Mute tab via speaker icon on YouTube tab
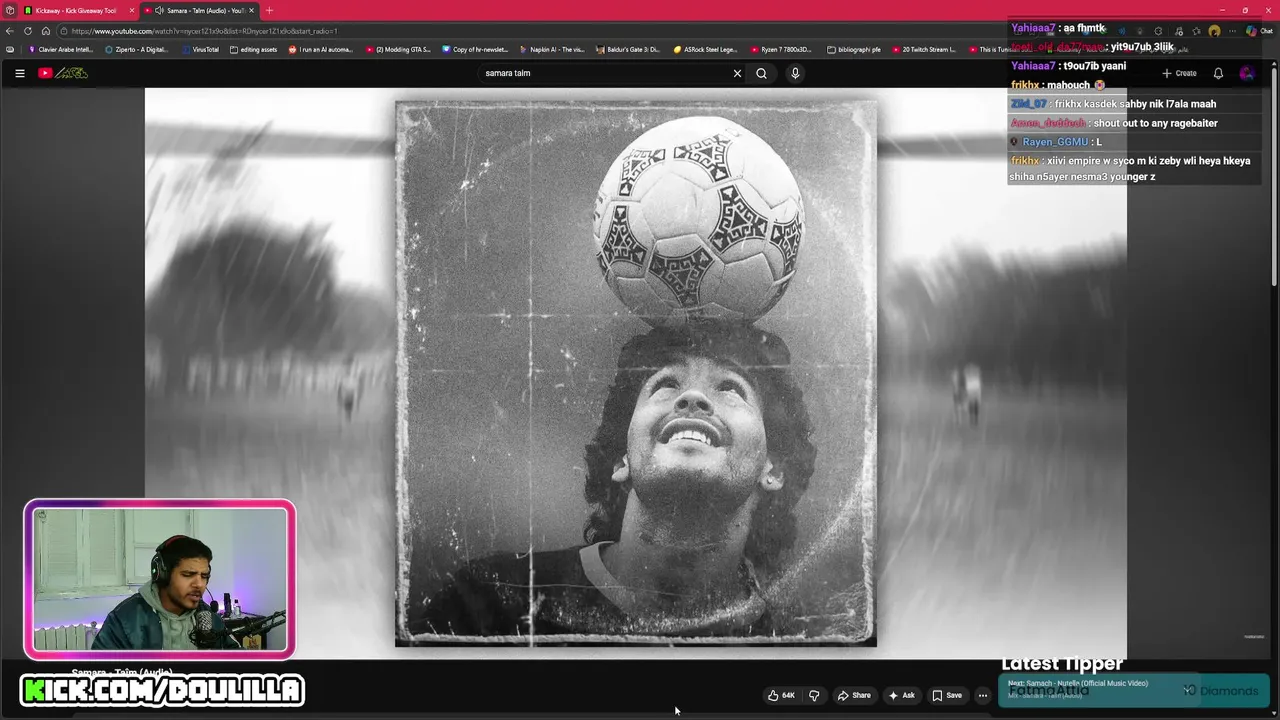 159,10
